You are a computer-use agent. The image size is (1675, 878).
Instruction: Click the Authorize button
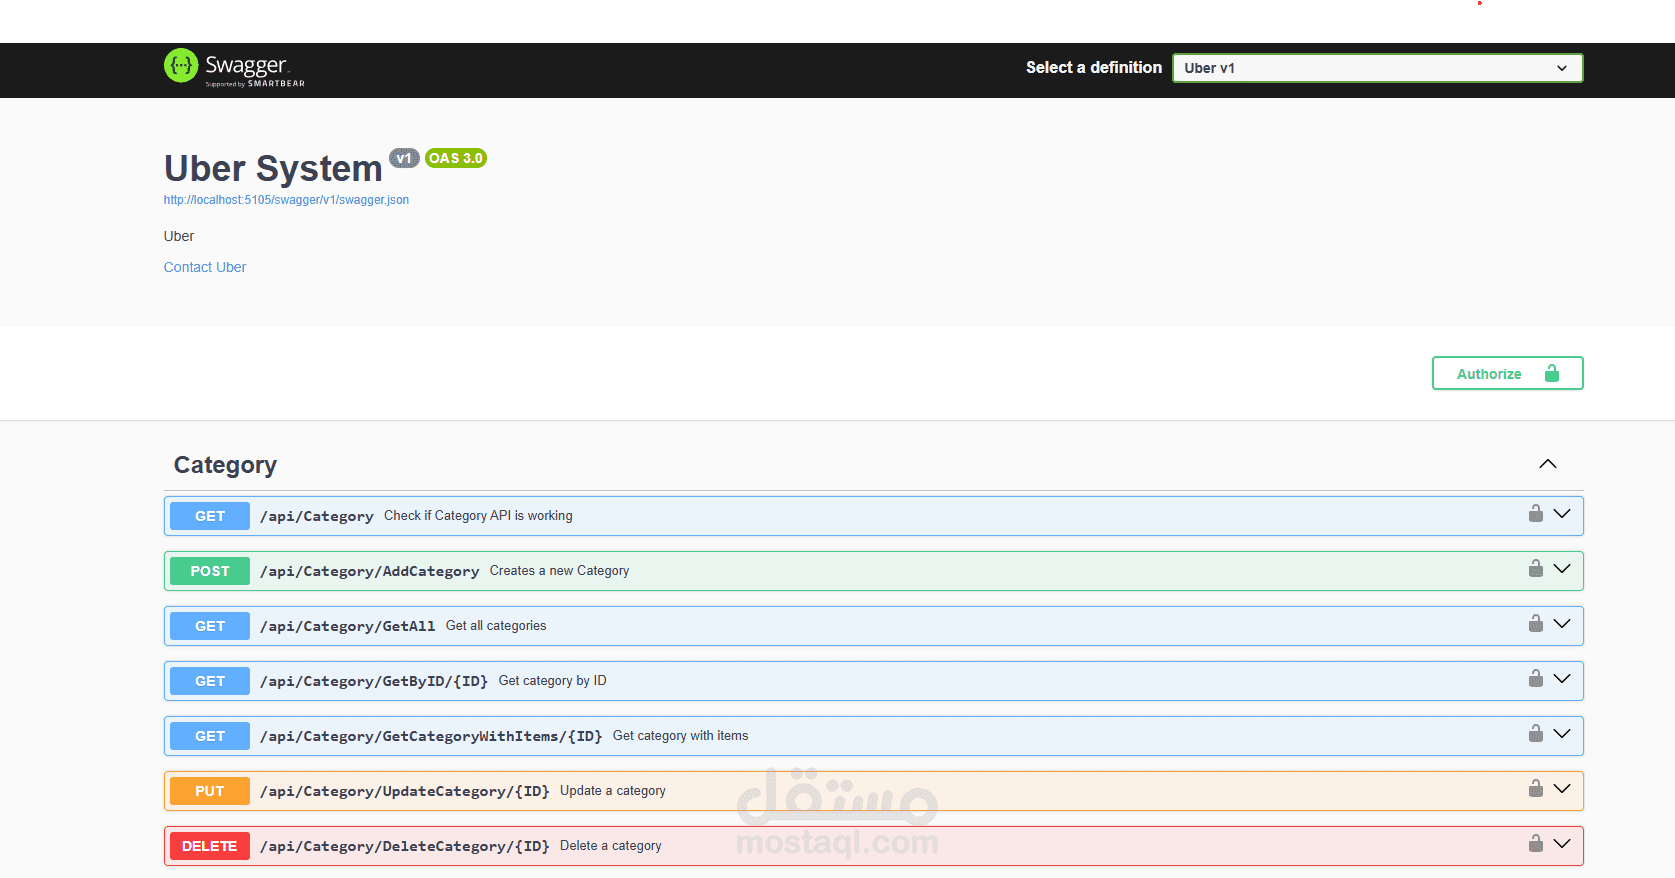(1507, 373)
